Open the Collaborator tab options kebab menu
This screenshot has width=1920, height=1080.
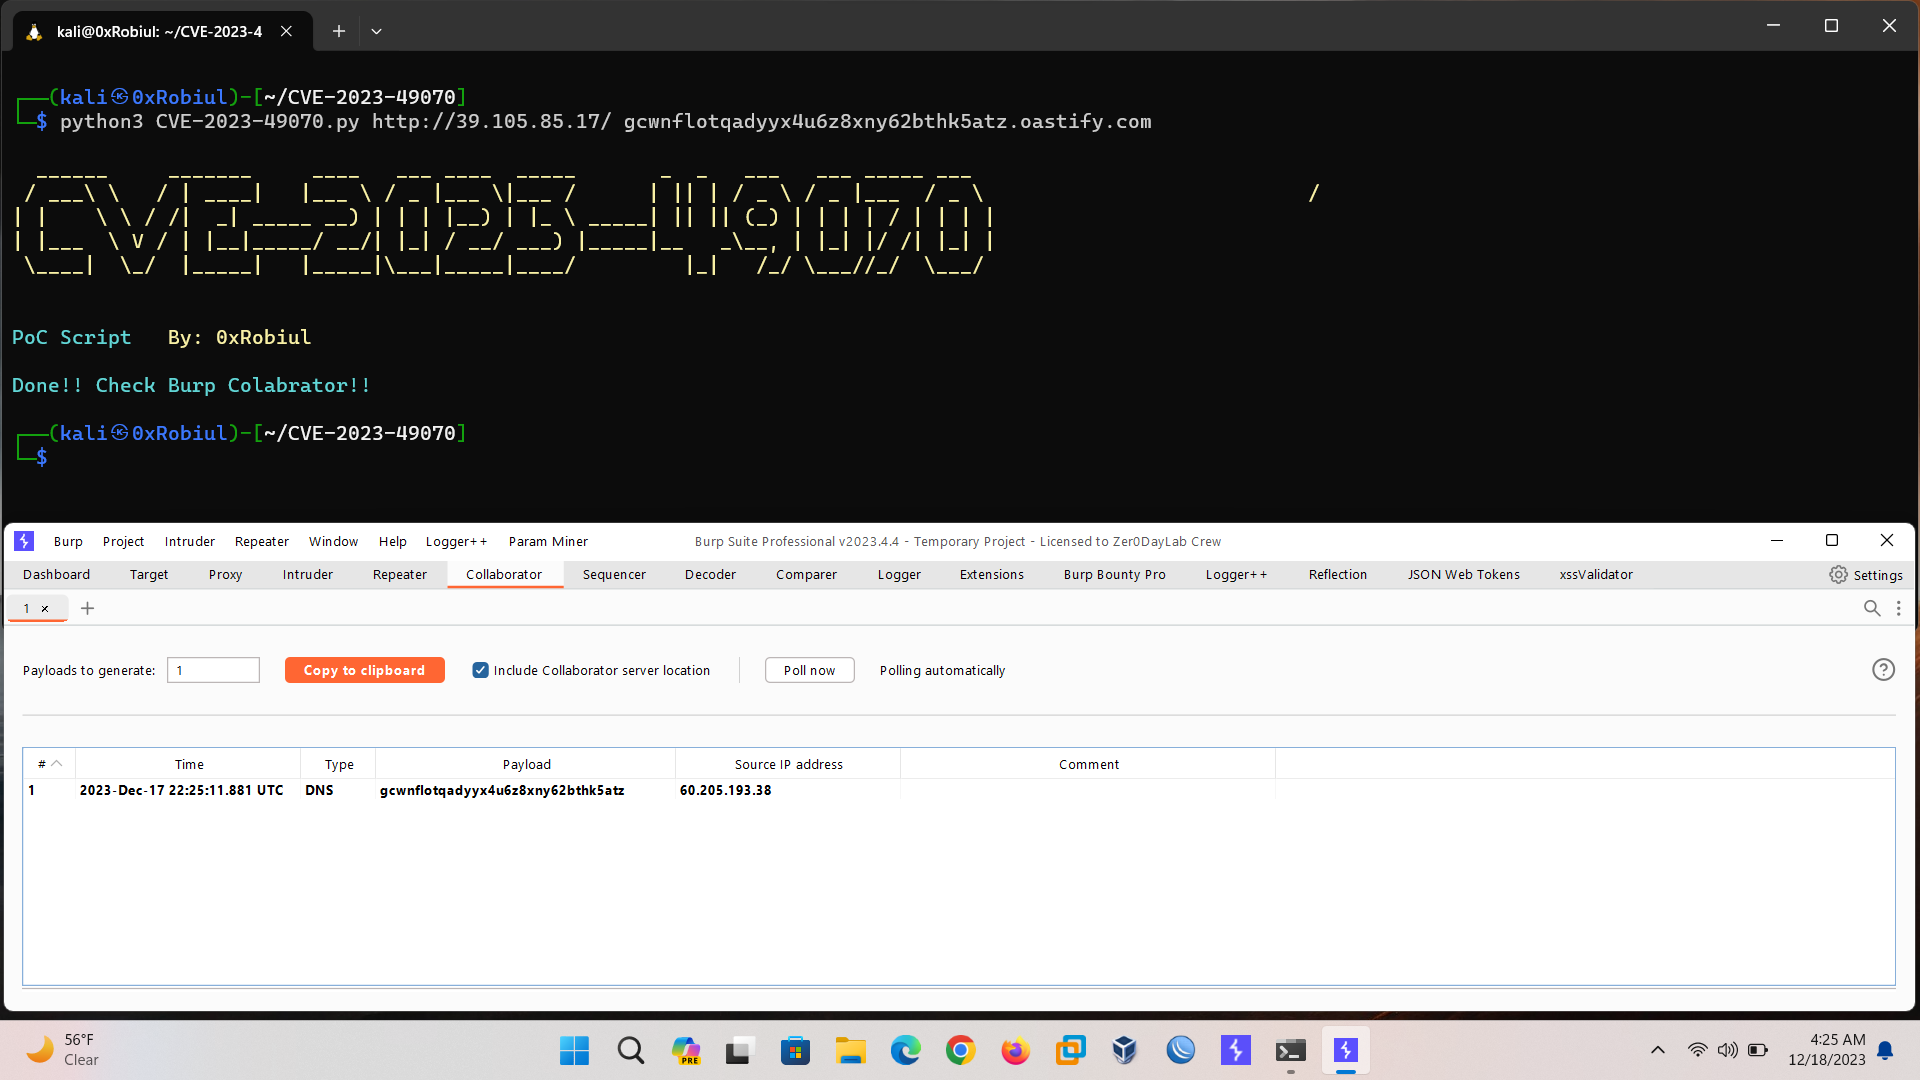coord(1899,608)
